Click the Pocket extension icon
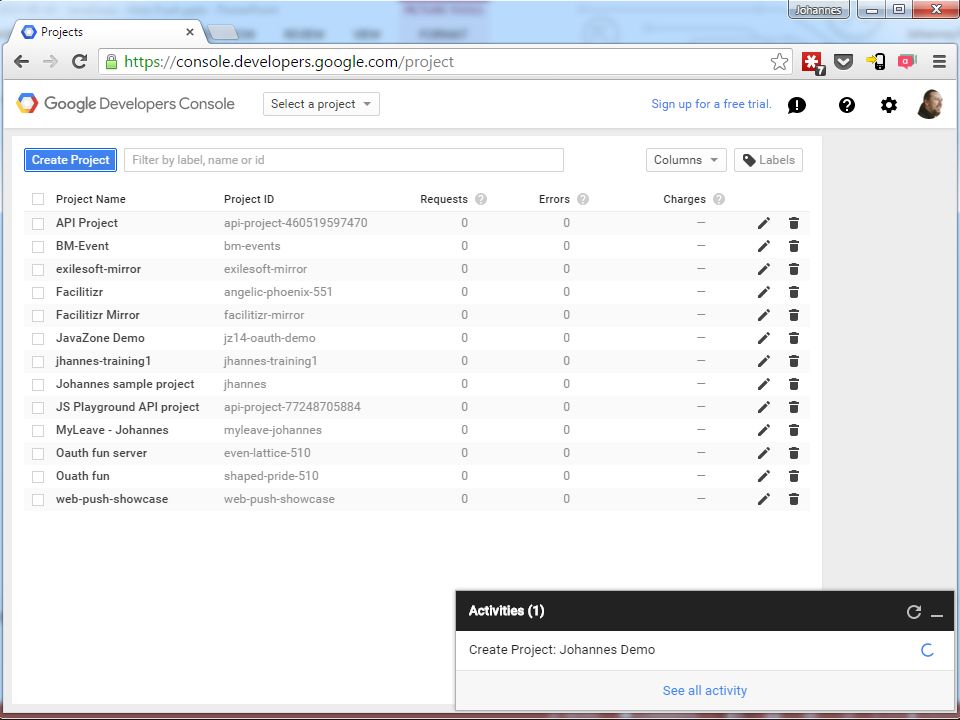960x720 pixels. (x=844, y=61)
